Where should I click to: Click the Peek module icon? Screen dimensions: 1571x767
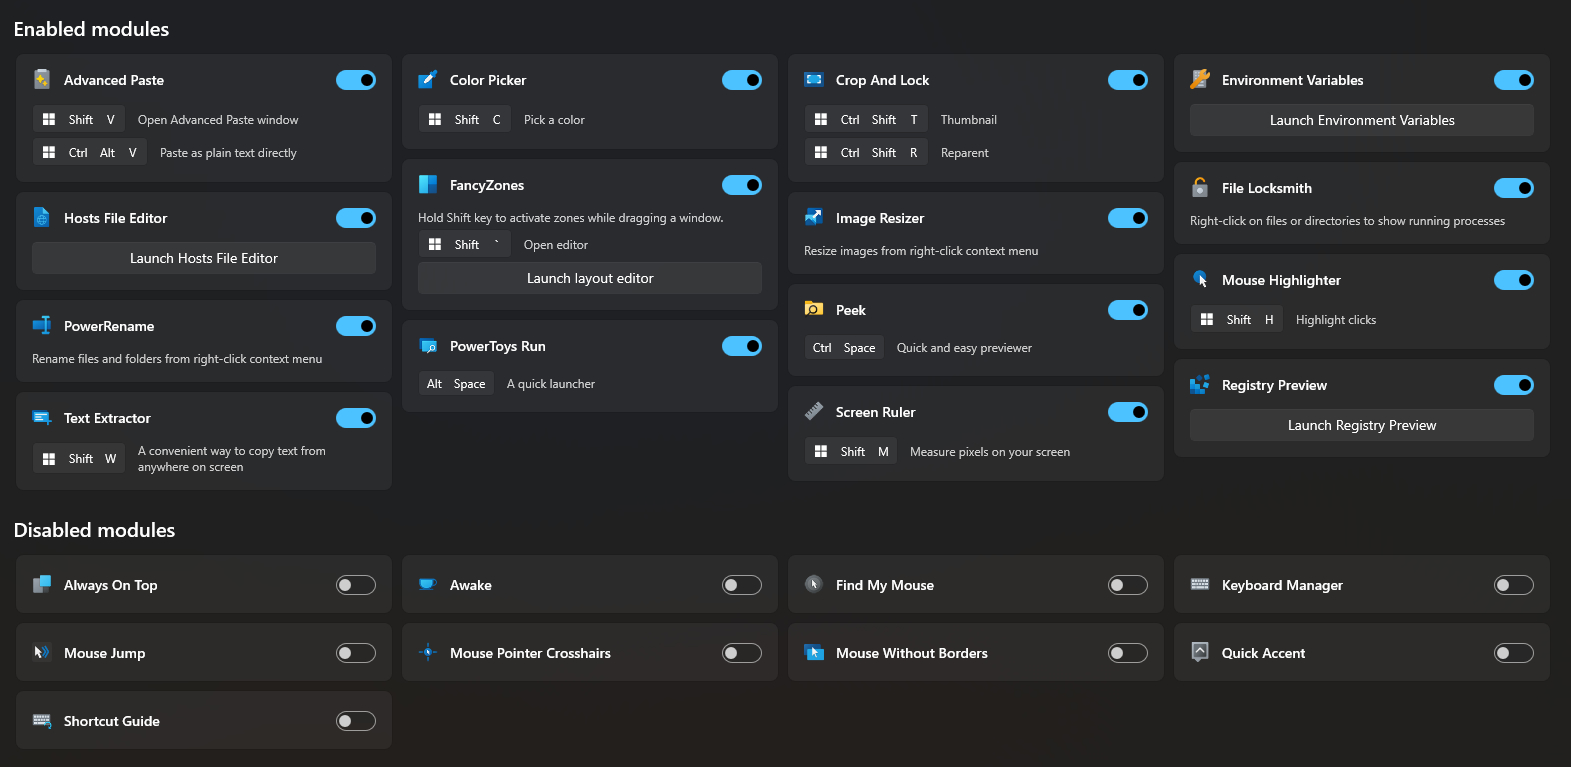coord(814,310)
